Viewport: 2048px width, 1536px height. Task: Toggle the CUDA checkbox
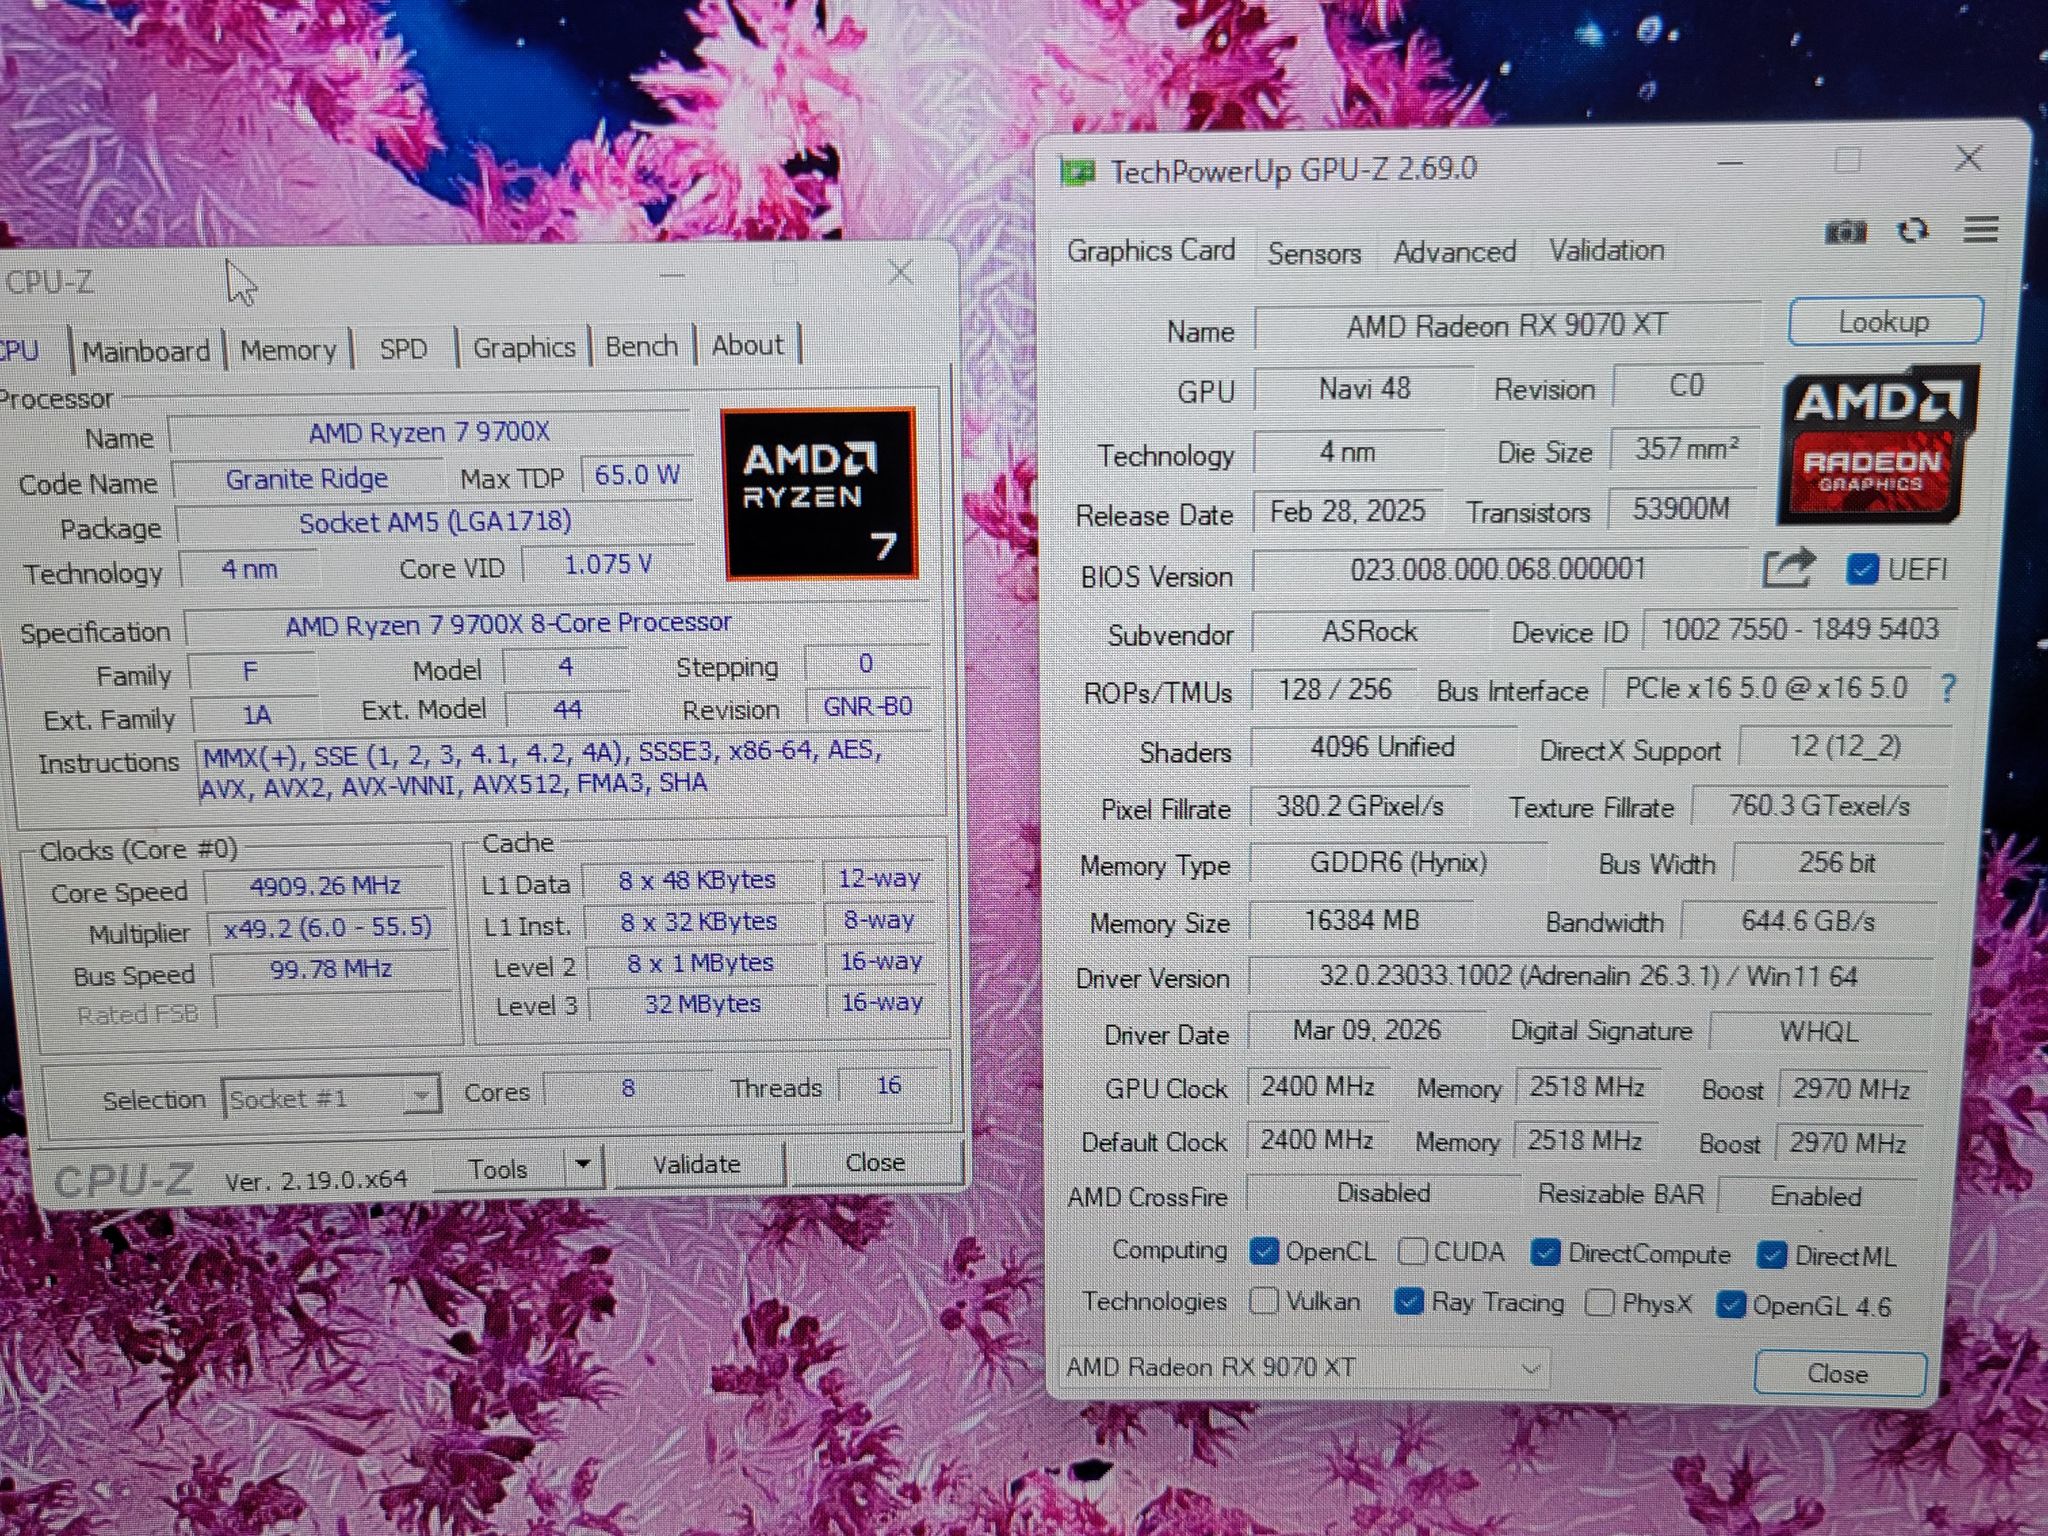click(1413, 1251)
